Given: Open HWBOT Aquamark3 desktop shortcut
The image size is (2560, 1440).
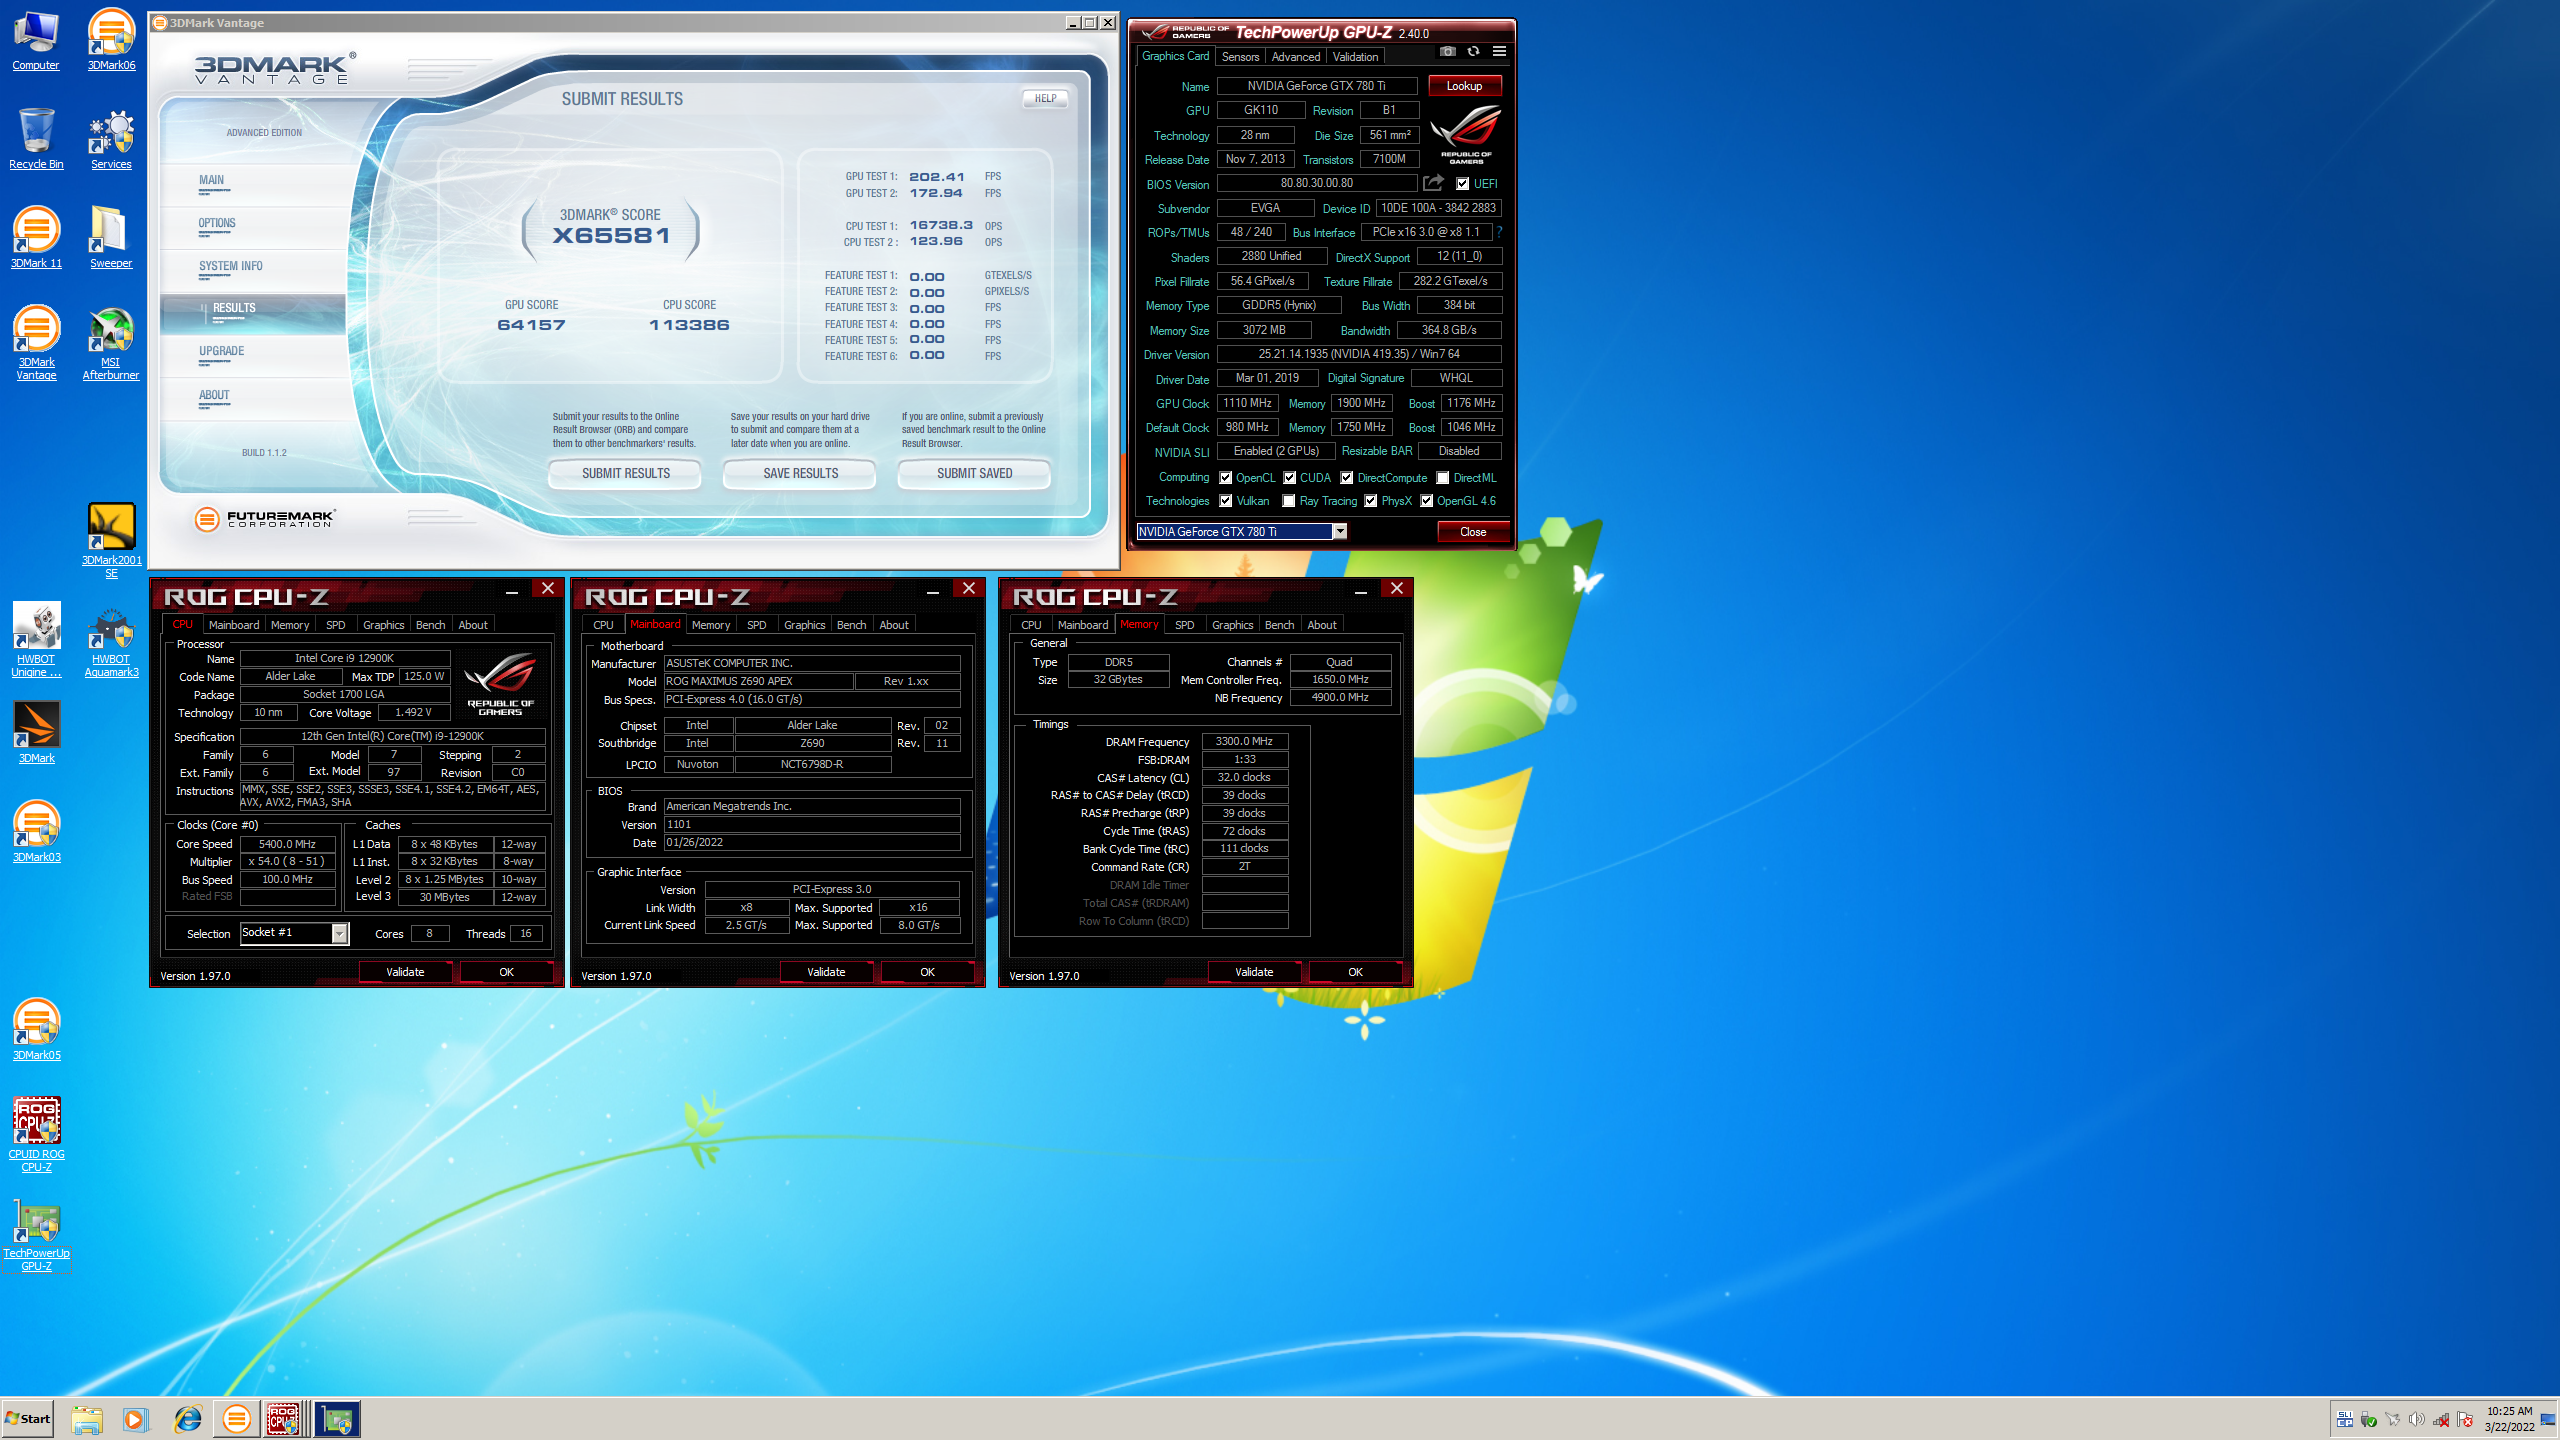Looking at the screenshot, I should (111, 640).
